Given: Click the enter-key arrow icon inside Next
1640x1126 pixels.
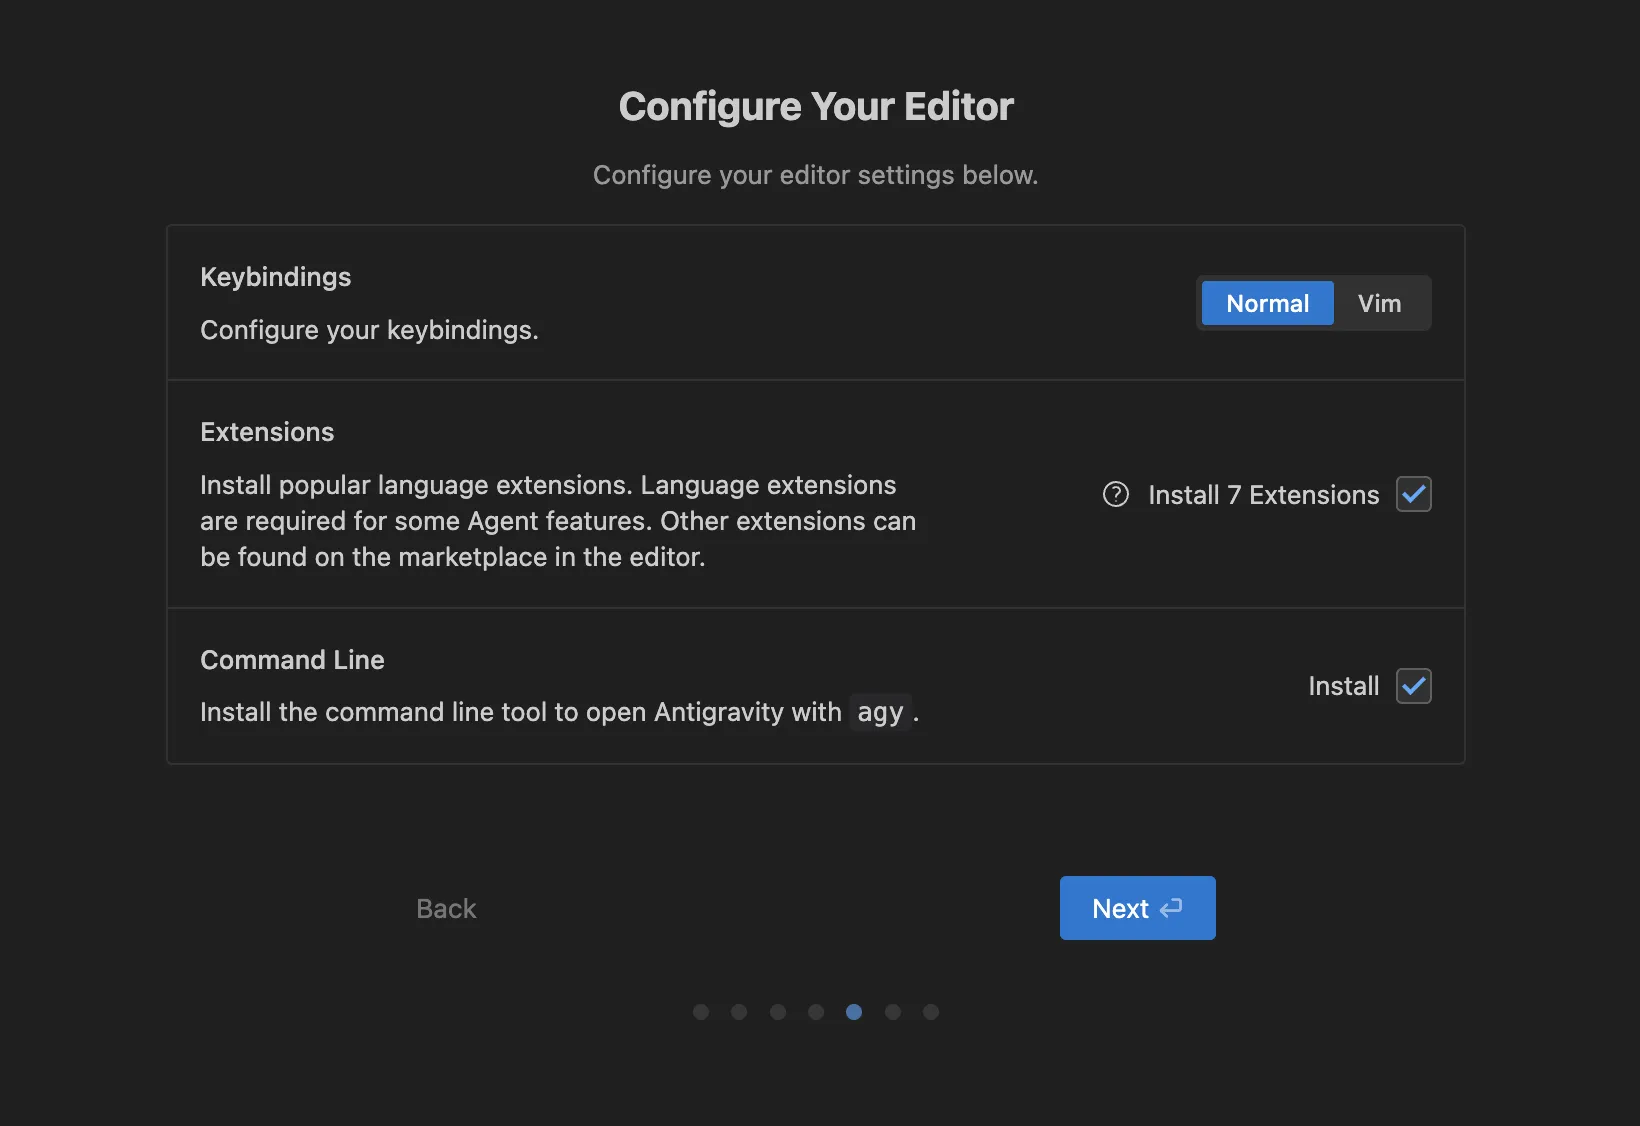Looking at the screenshot, I should point(1171,908).
